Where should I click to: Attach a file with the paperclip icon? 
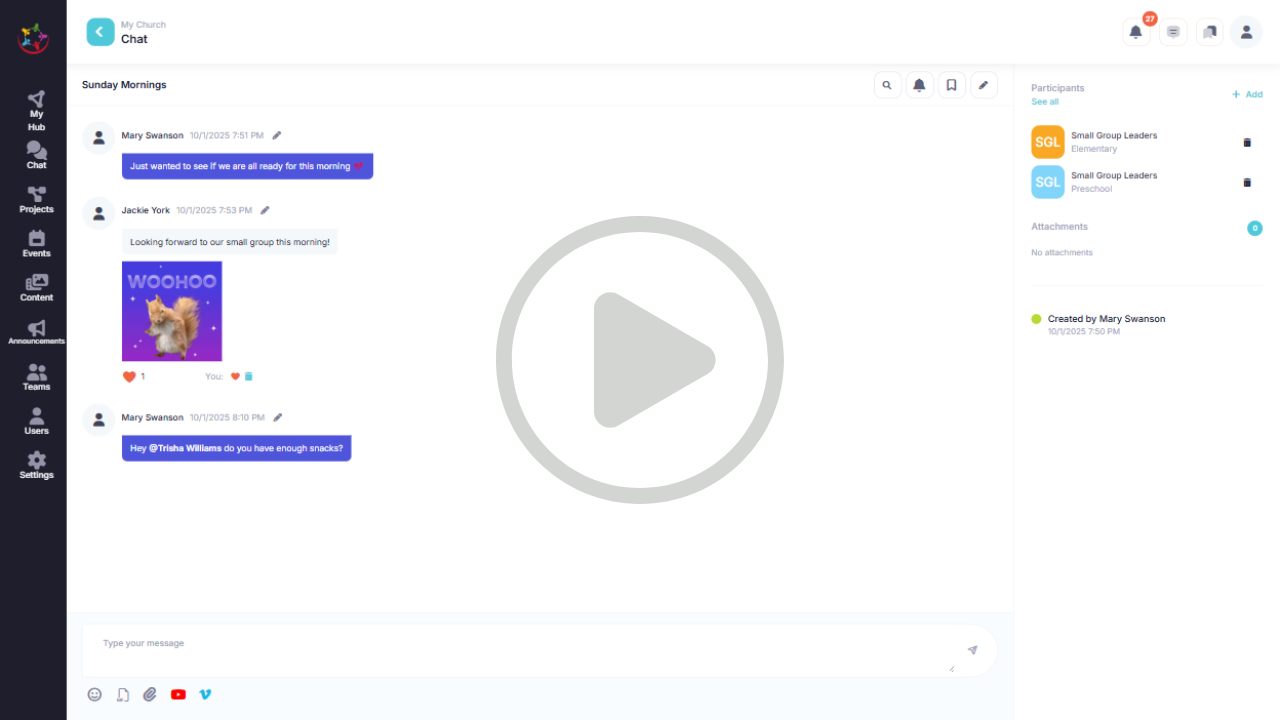pyautogui.click(x=150, y=694)
